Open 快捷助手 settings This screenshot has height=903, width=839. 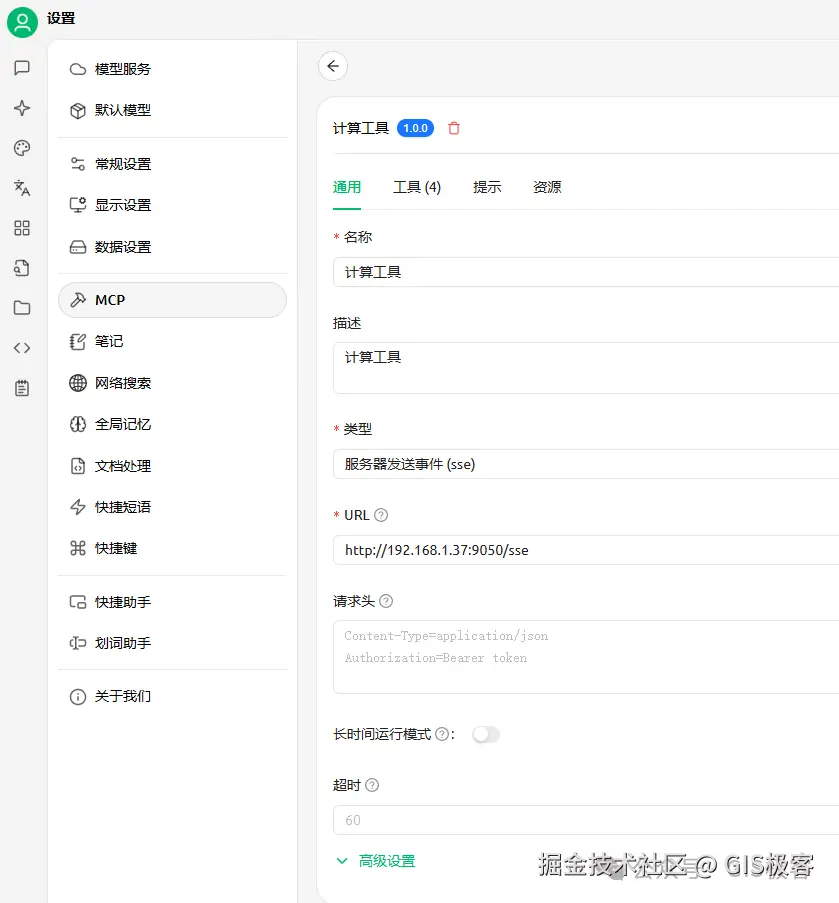172,602
